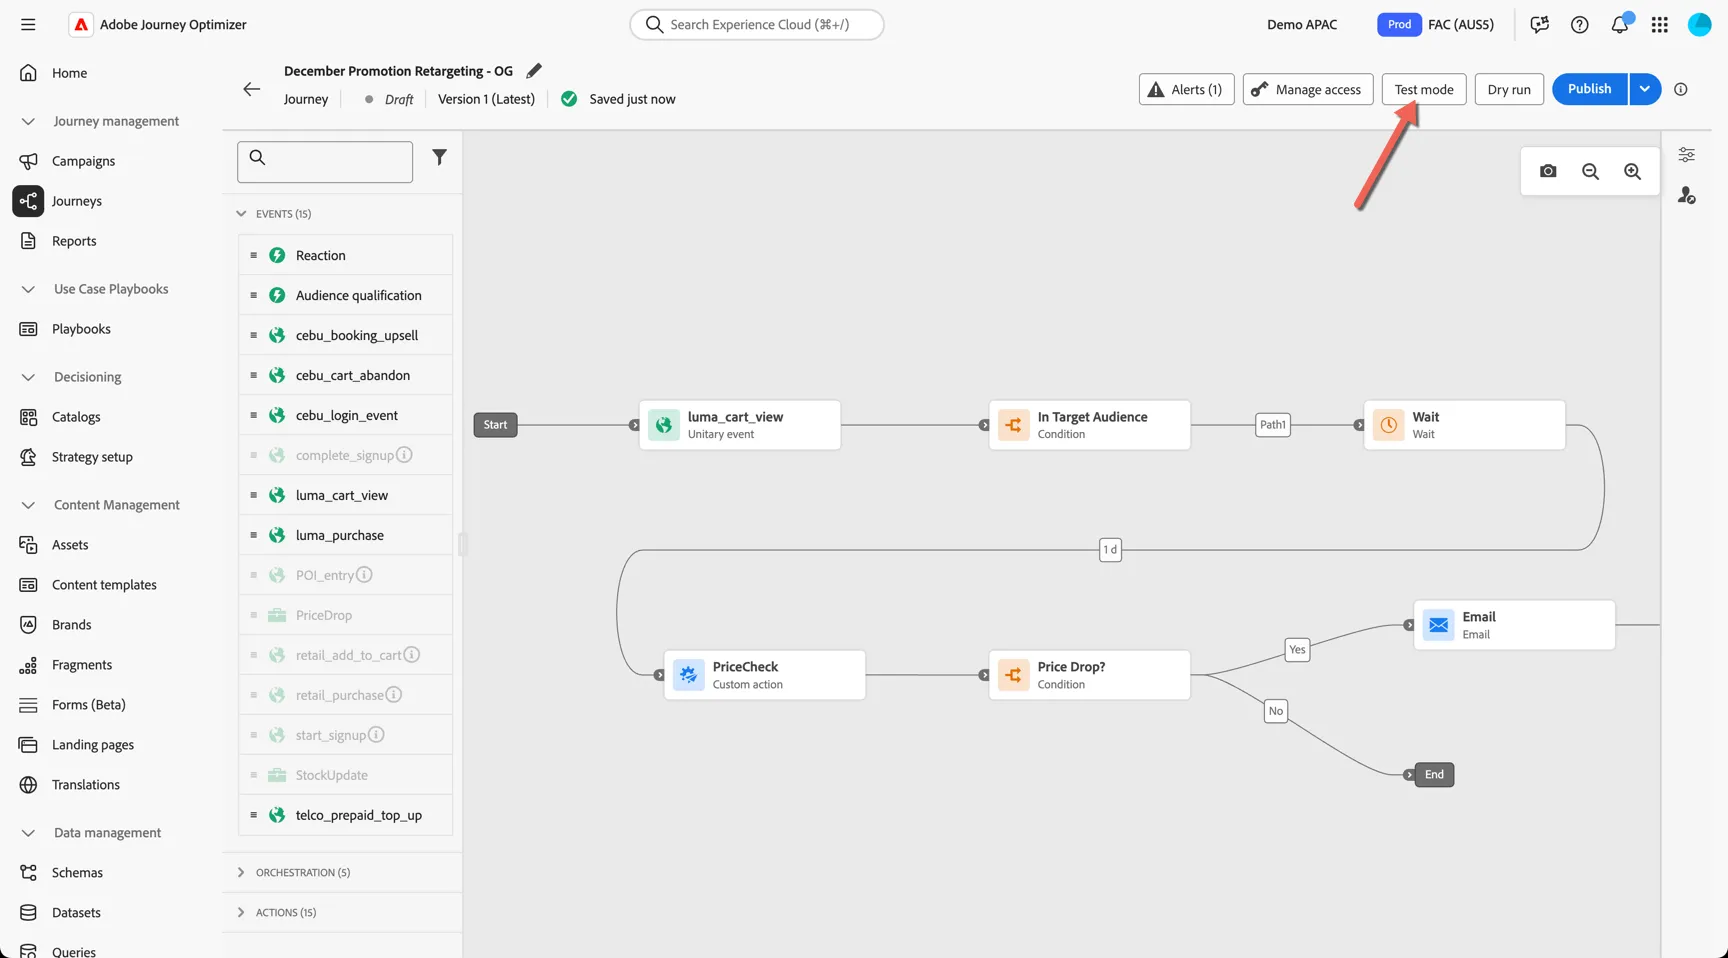Image resolution: width=1728 pixels, height=958 pixels.
Task: Open Alerts (1)
Action: pos(1187,89)
